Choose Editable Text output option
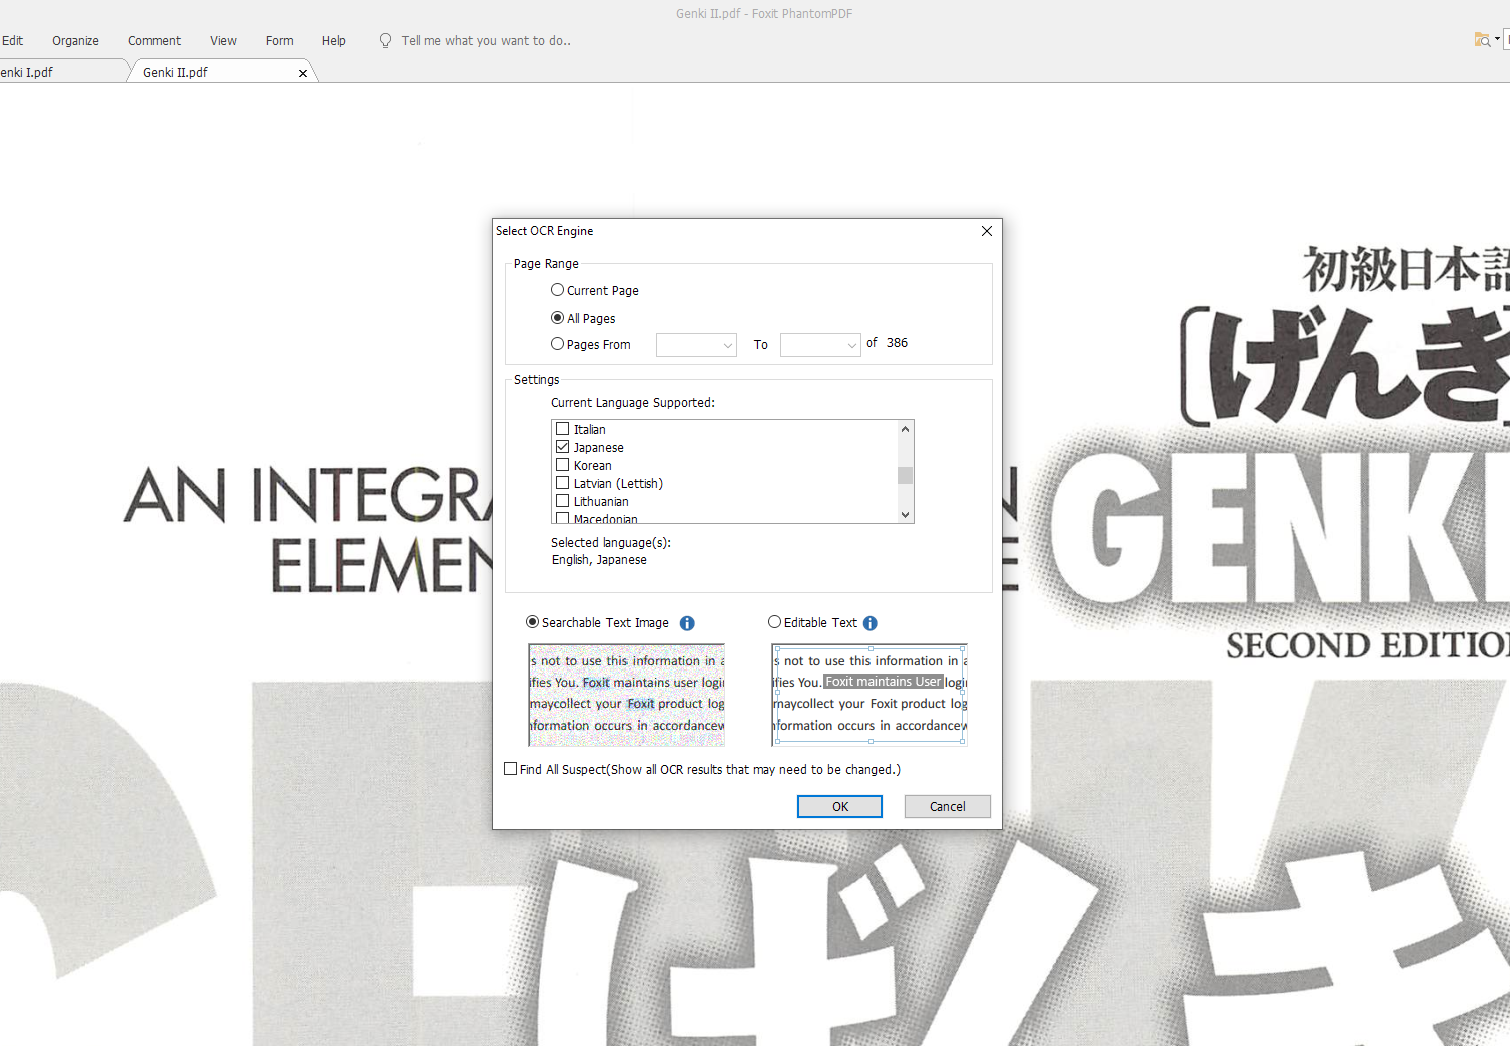This screenshot has width=1510, height=1046. [774, 622]
